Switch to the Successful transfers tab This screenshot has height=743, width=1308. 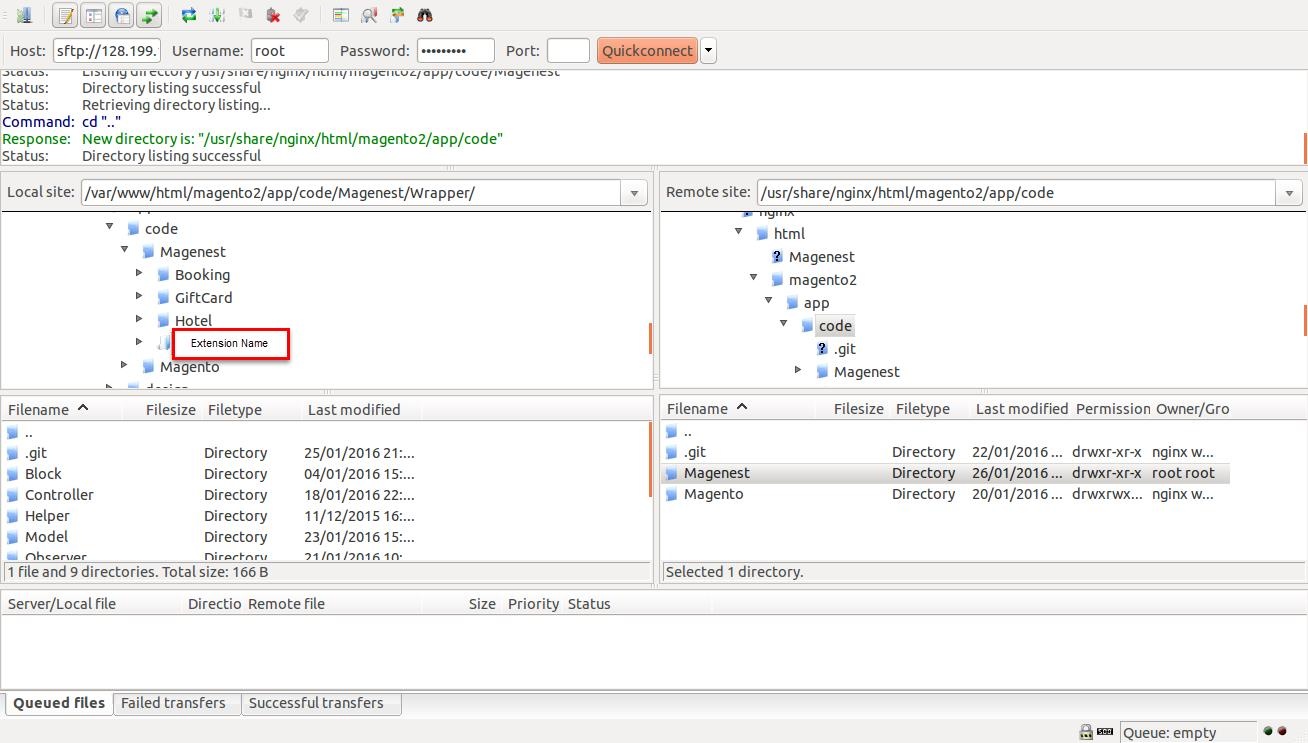pyautogui.click(x=316, y=703)
